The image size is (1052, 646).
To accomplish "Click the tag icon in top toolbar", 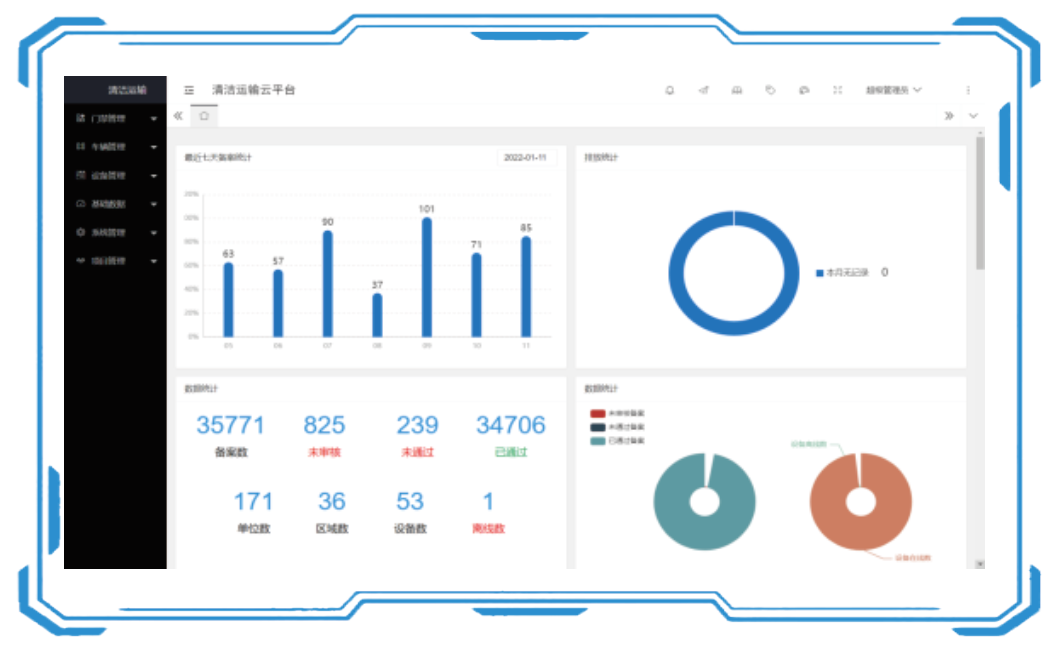I will [x=770, y=90].
